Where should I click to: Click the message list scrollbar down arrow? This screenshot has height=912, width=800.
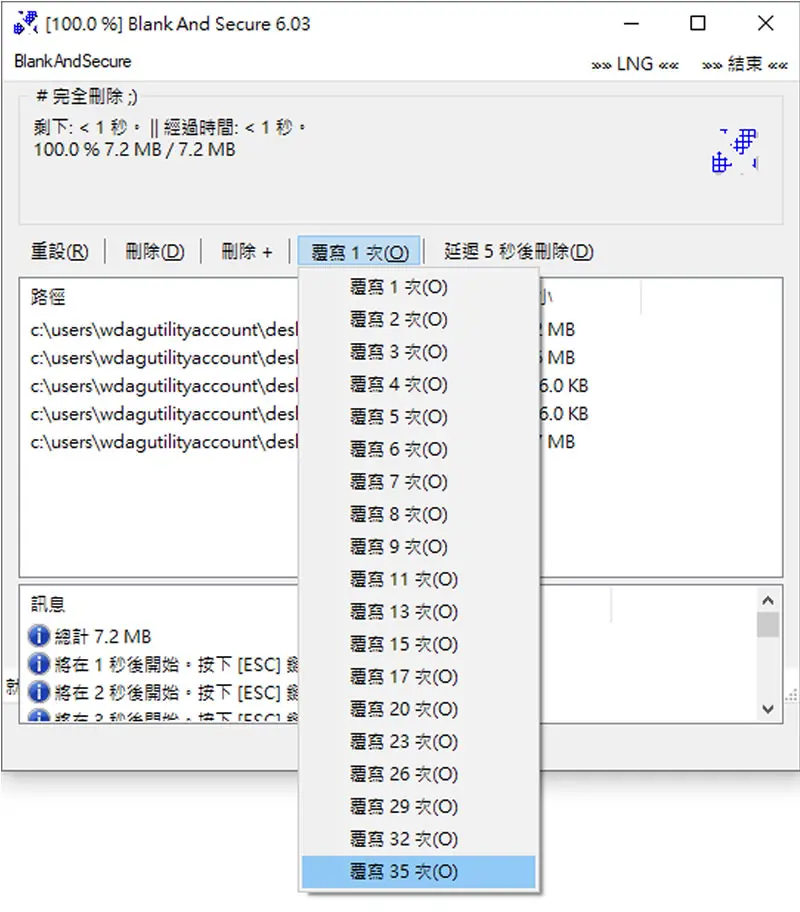coord(768,709)
